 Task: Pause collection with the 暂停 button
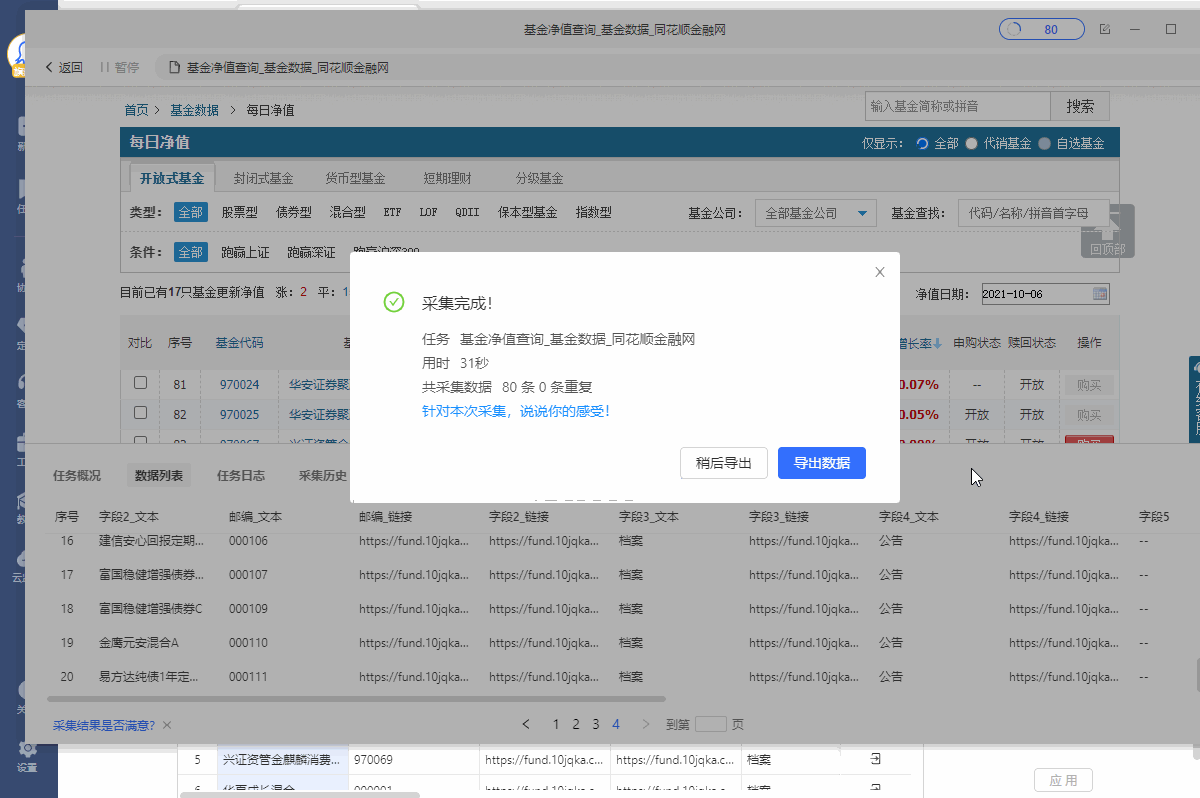[119, 68]
